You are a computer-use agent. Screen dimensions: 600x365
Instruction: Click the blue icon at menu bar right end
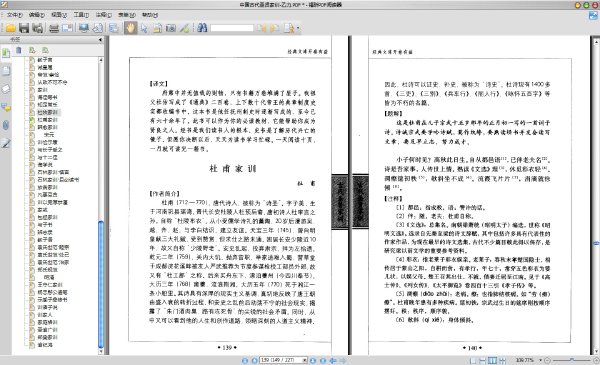tap(593, 16)
